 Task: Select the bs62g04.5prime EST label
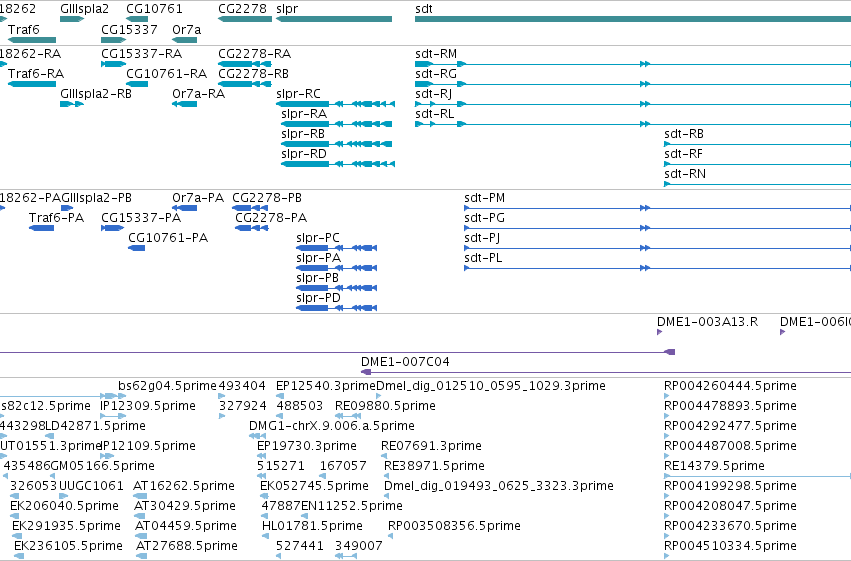(x=167, y=386)
